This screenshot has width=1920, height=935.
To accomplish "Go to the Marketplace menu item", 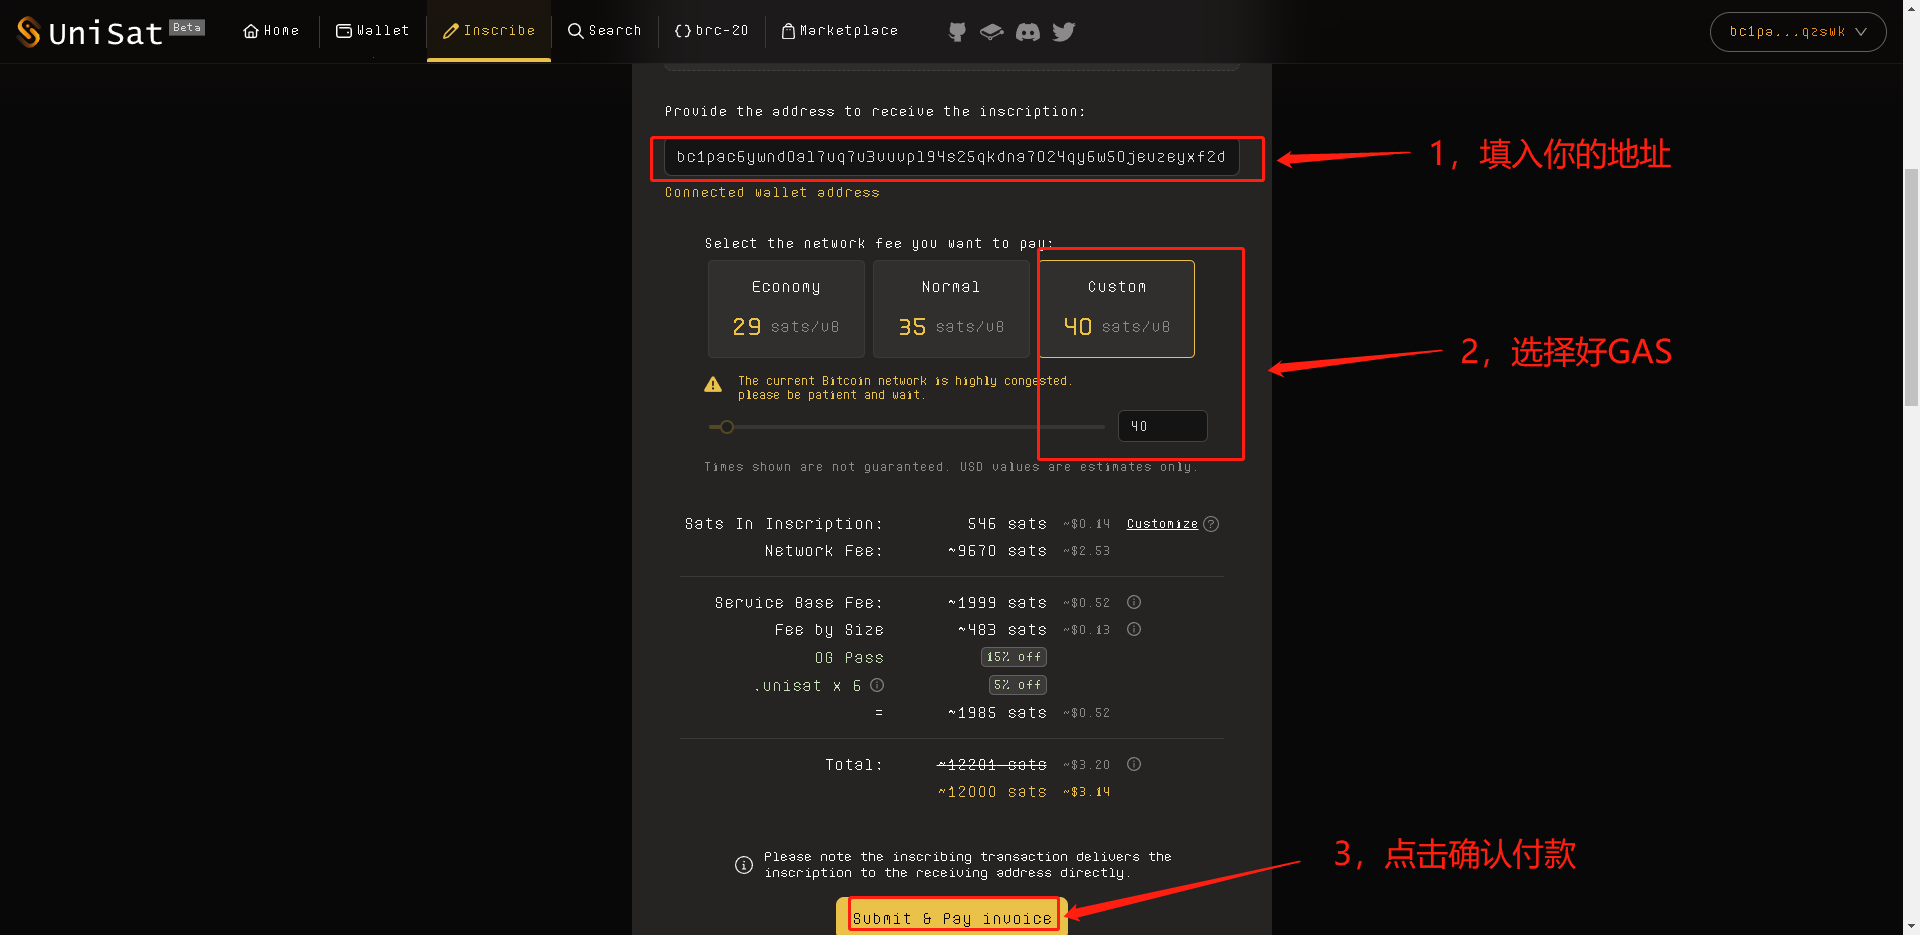I will (840, 31).
